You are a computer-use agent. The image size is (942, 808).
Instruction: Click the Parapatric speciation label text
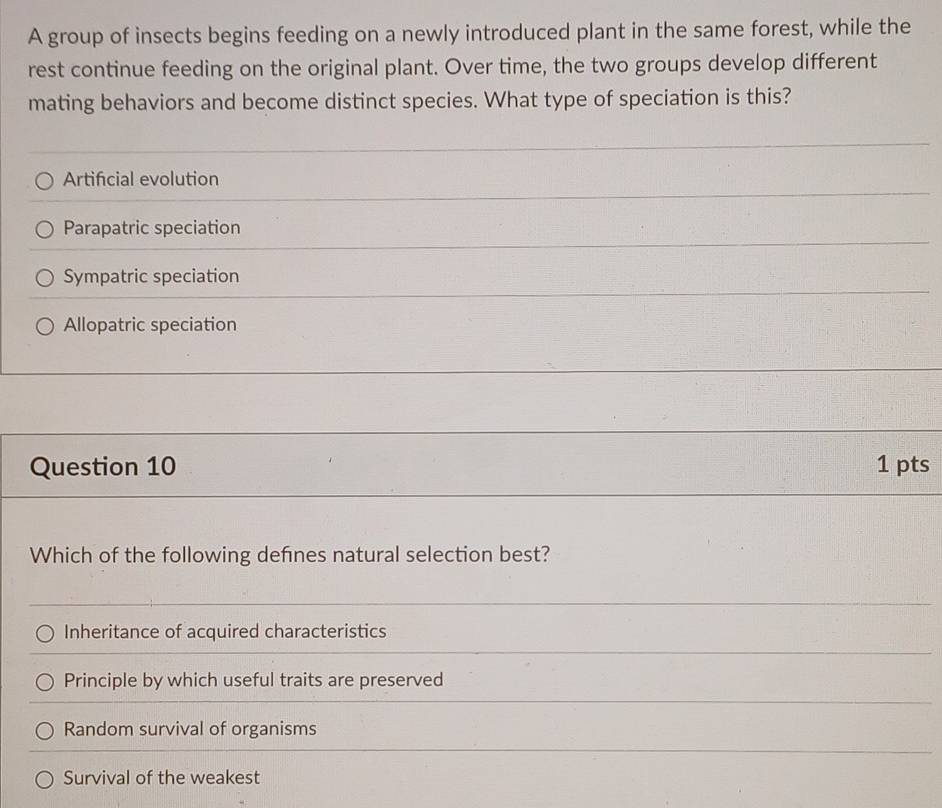pyautogui.click(x=152, y=228)
